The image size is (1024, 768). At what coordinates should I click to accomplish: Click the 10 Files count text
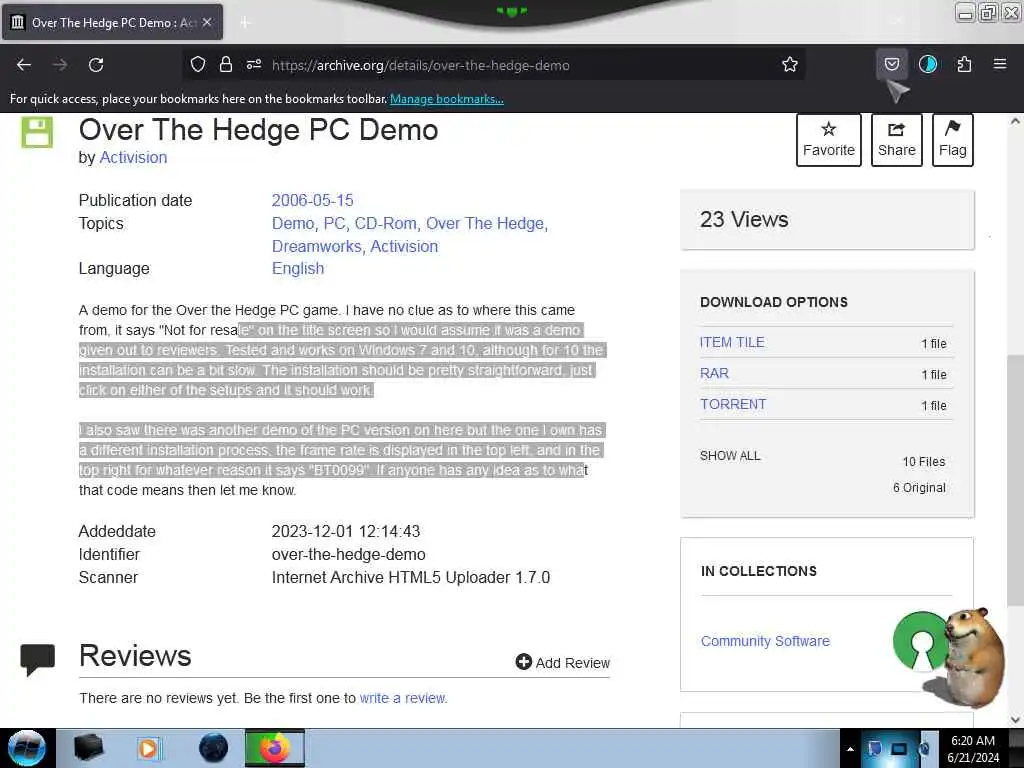tap(923, 462)
